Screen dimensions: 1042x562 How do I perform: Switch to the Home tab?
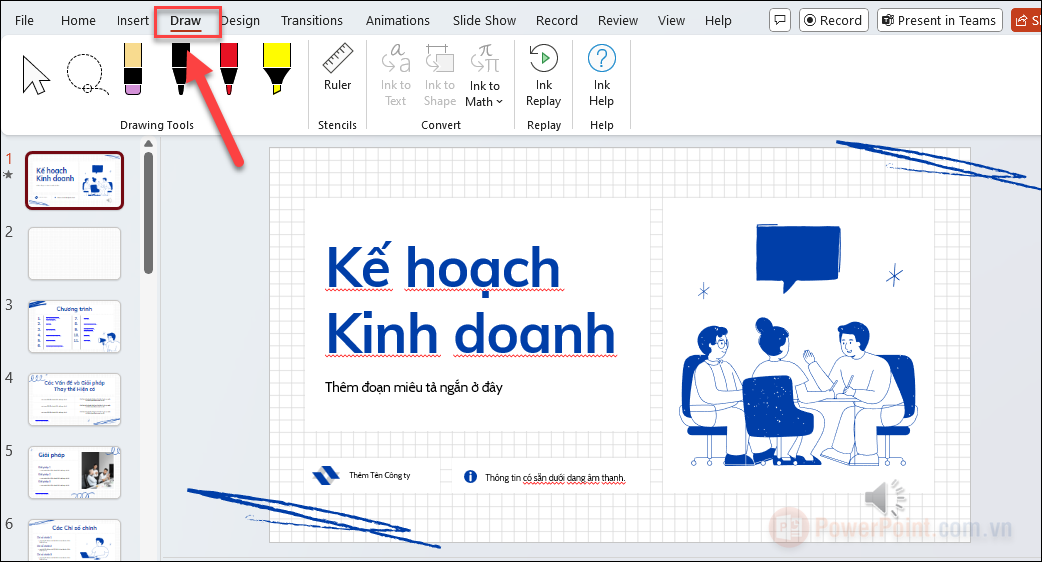(78, 21)
